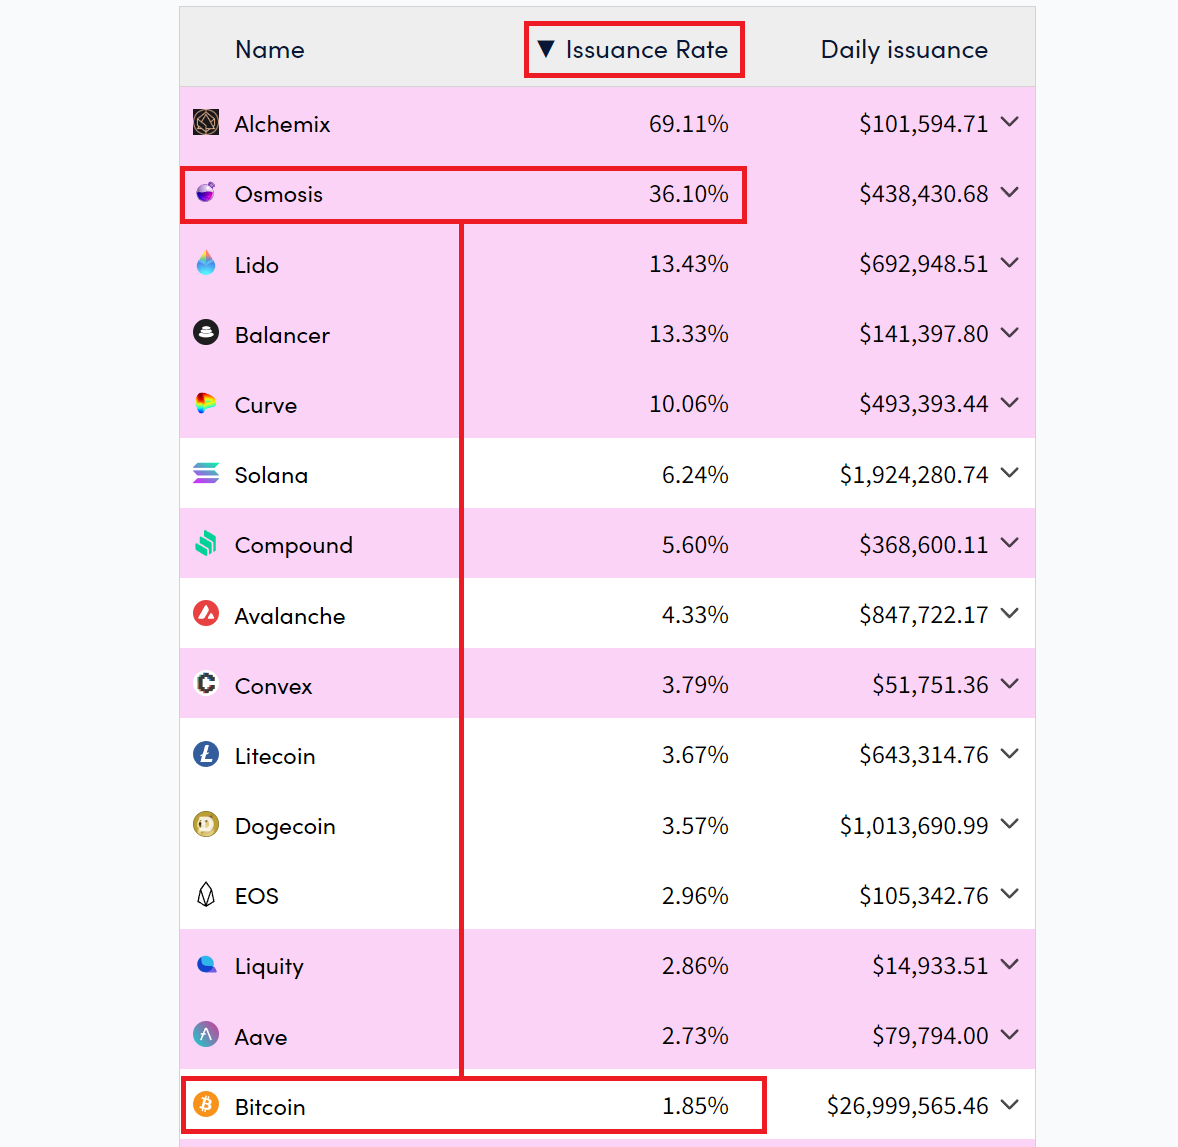
Task: Click the Dogecoin logo icon
Action: point(205,824)
